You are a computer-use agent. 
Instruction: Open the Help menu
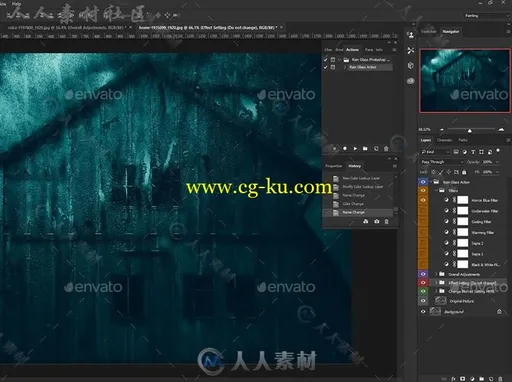tap(16, 4)
